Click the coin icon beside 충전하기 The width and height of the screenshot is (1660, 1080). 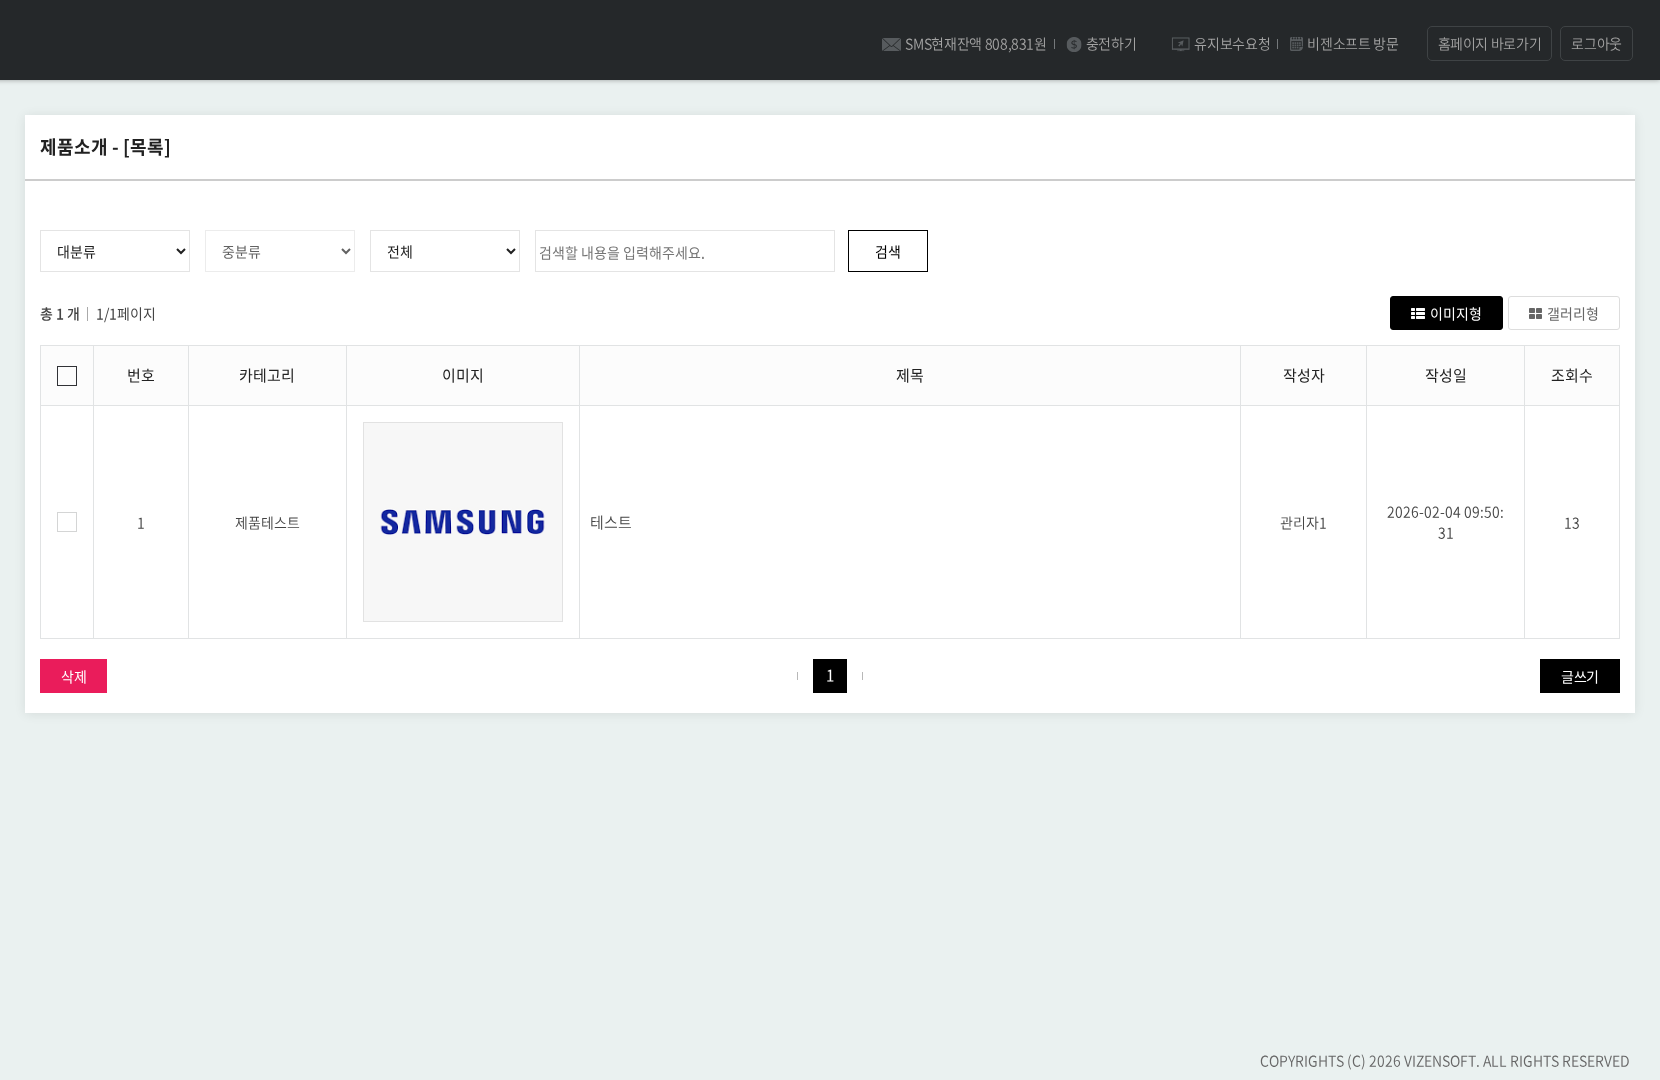tap(1074, 45)
